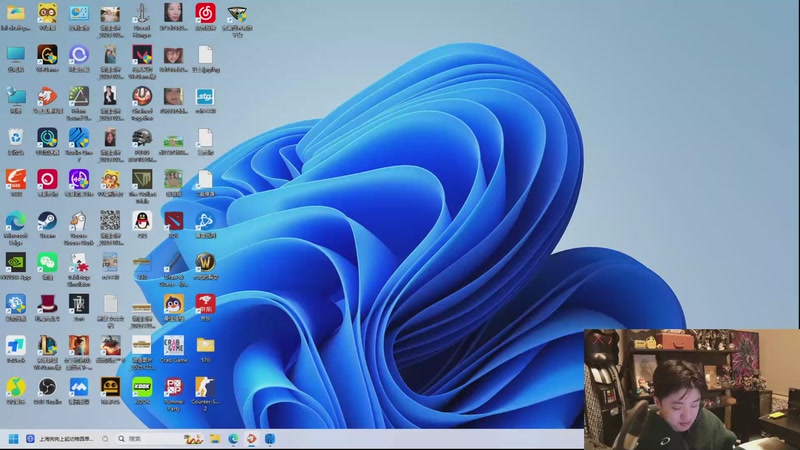This screenshot has height=450, width=800.
Task: Click the news widget text on the taskbar
Action: tap(66, 439)
